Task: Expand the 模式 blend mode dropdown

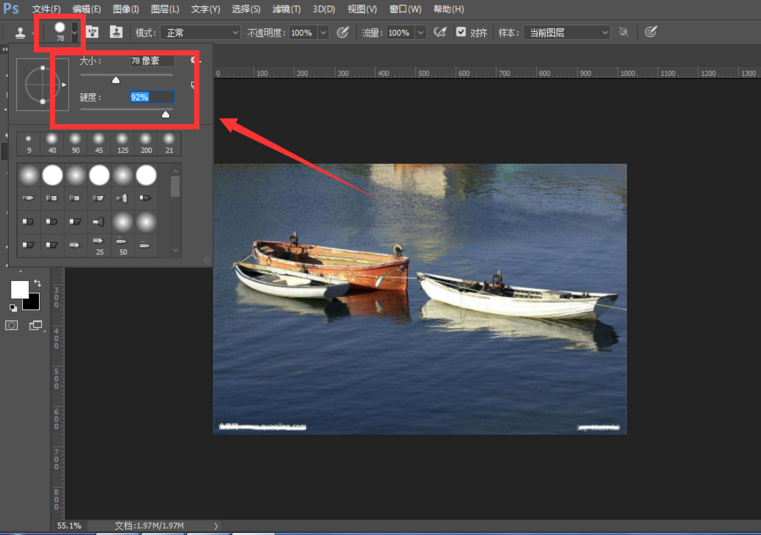Action: click(x=201, y=33)
